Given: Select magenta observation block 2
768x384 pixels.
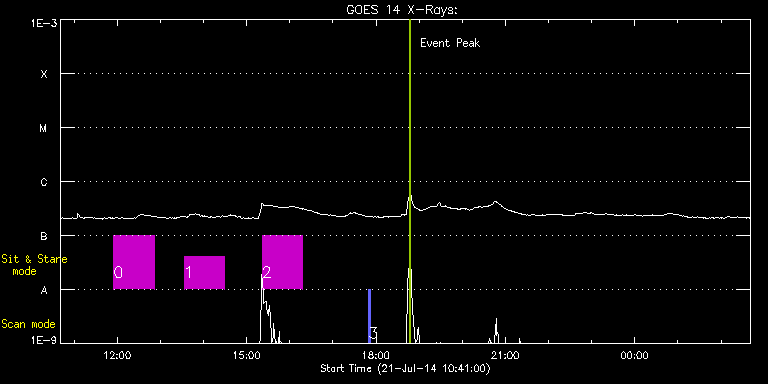Looking at the screenshot, I should tap(282, 262).
